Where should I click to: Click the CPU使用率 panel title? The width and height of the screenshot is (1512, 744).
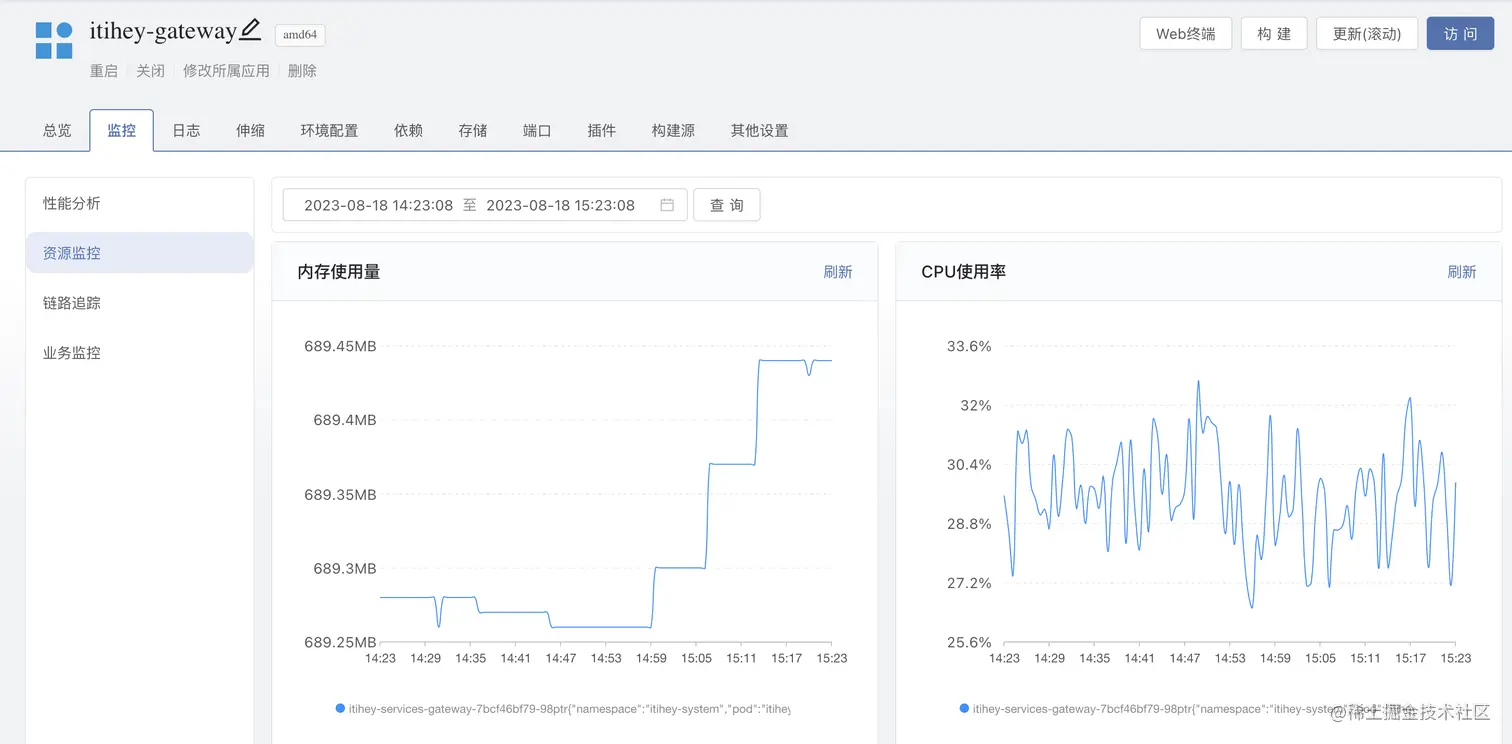[x=963, y=272]
